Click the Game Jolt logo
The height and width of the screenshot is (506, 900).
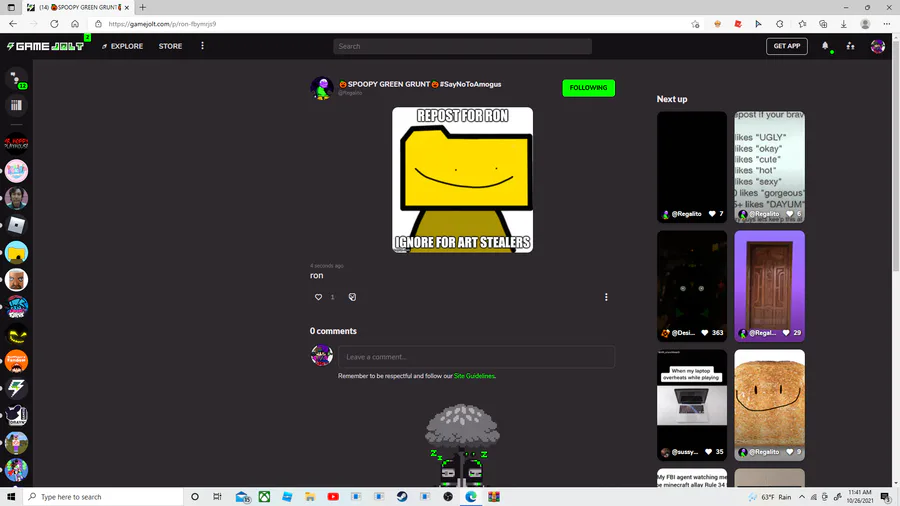[x=45, y=46]
